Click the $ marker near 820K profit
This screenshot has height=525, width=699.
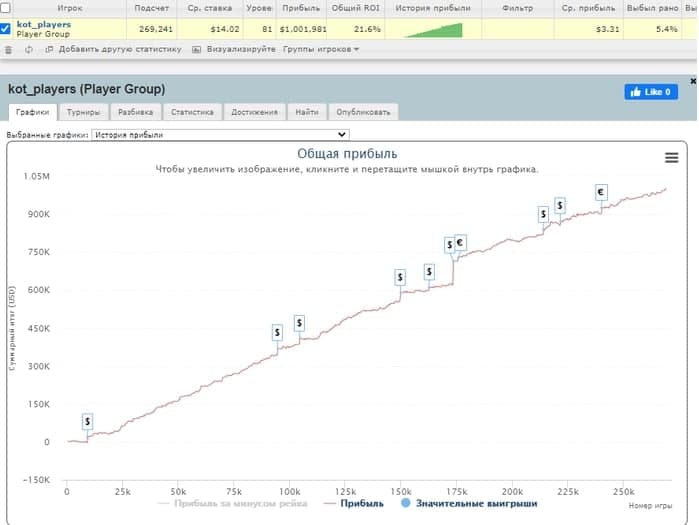point(543,214)
